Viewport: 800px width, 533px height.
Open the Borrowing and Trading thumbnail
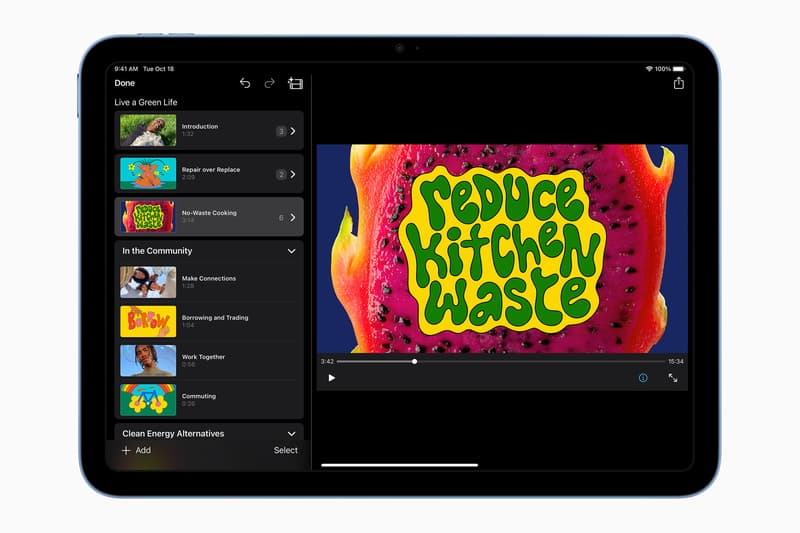point(148,321)
